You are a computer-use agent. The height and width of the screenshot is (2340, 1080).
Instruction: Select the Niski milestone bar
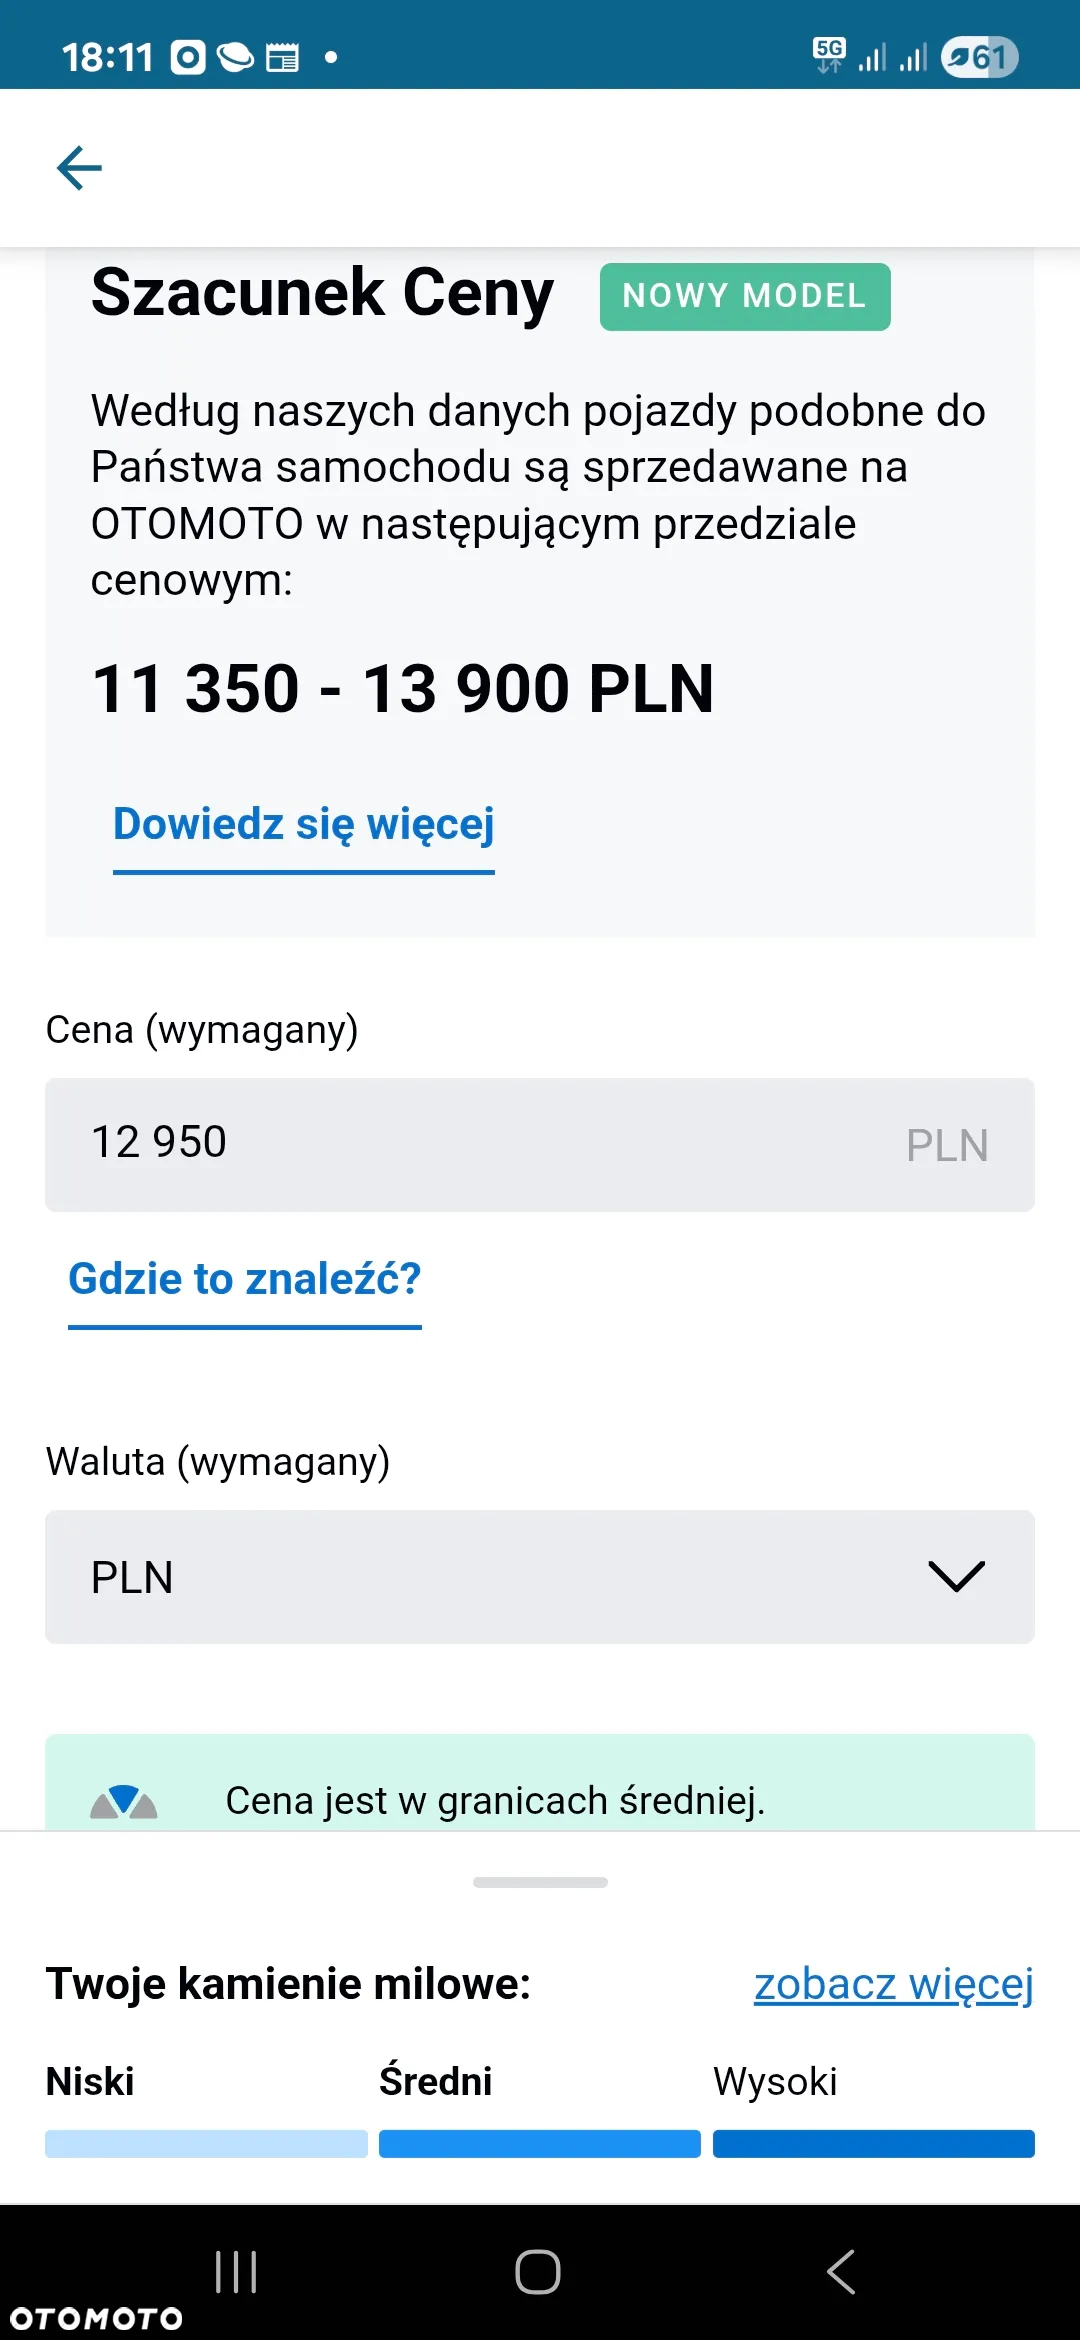(206, 2143)
